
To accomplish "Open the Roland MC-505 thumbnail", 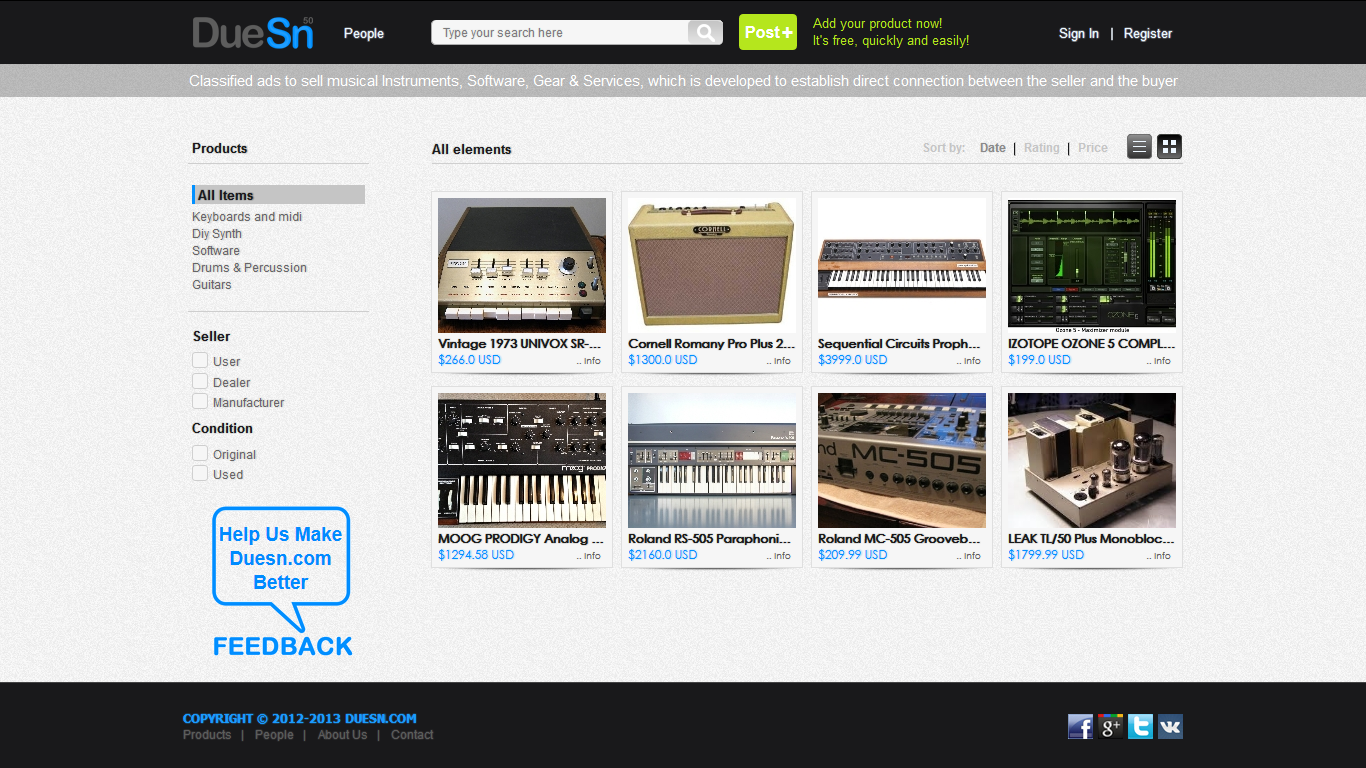I will point(902,460).
